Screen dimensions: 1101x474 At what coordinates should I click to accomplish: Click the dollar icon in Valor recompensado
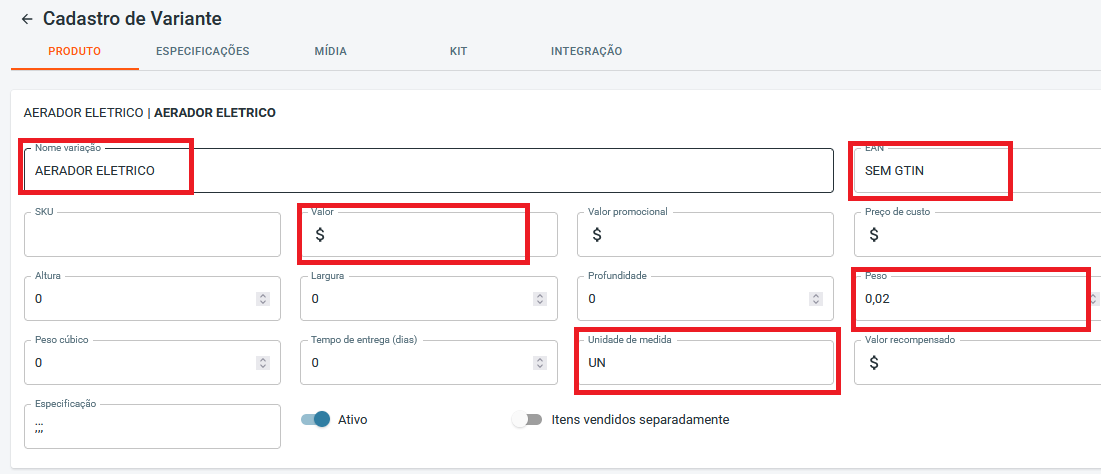pyautogui.click(x=874, y=363)
